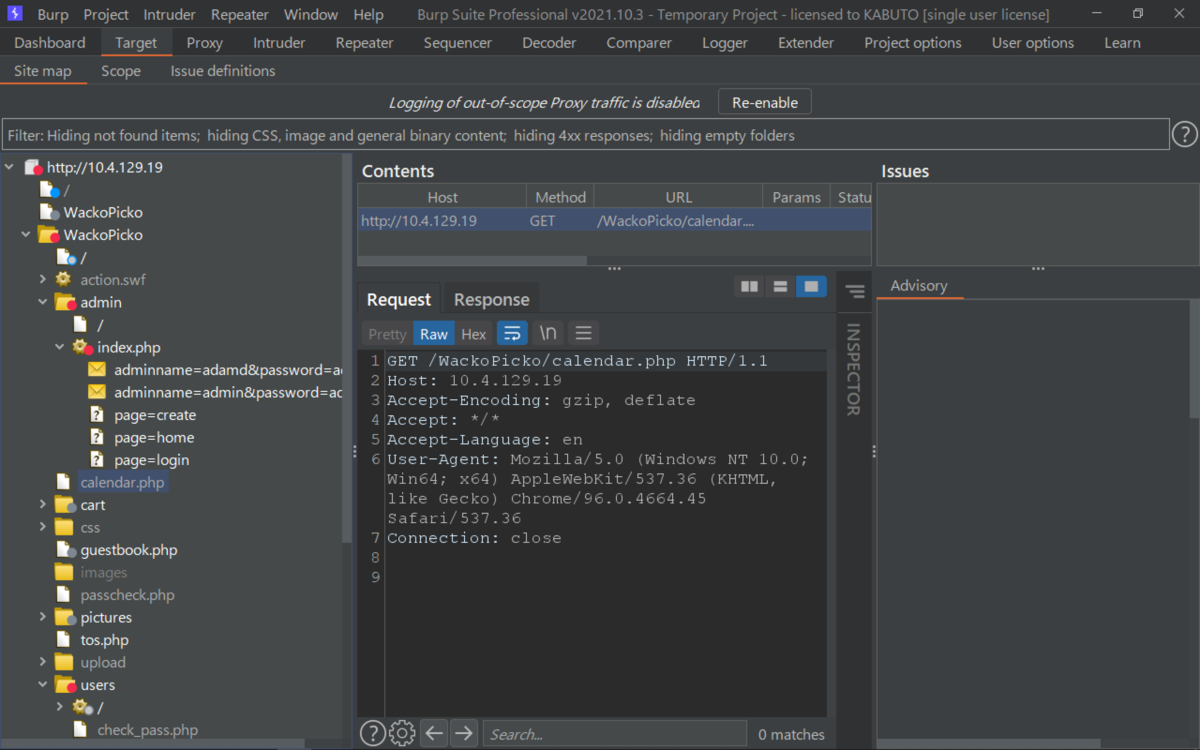1200x750 pixels.
Task: Switch request view to Pretty
Action: 387,334
